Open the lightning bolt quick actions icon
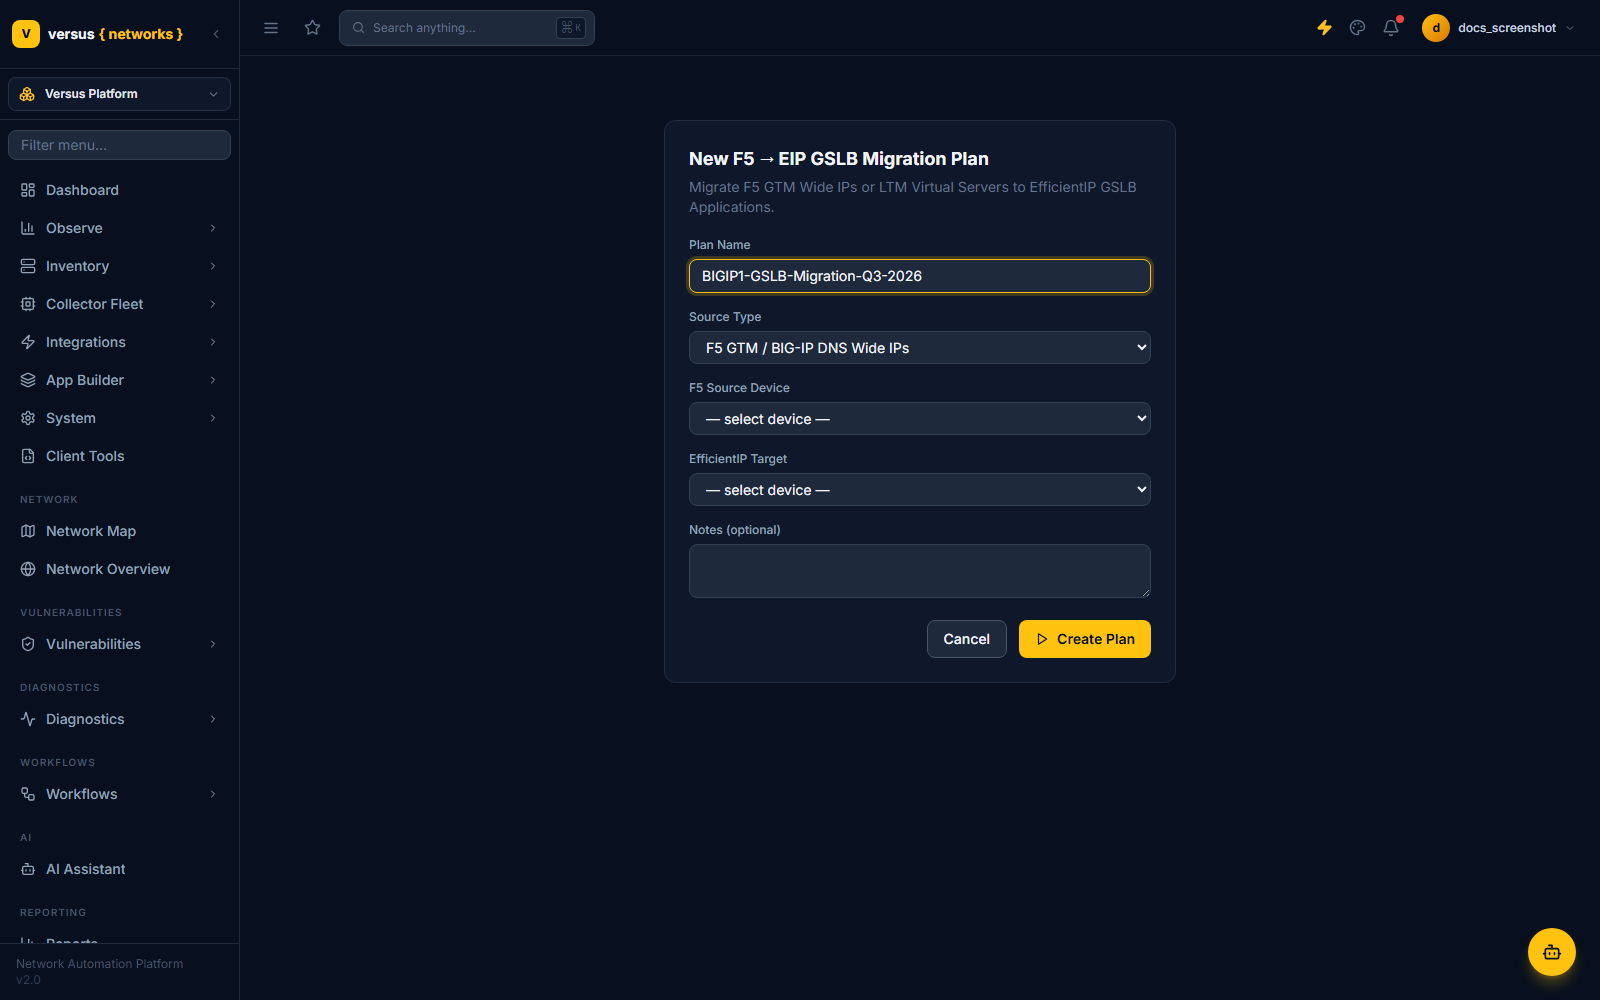This screenshot has height=1000, width=1600. pyautogui.click(x=1324, y=28)
